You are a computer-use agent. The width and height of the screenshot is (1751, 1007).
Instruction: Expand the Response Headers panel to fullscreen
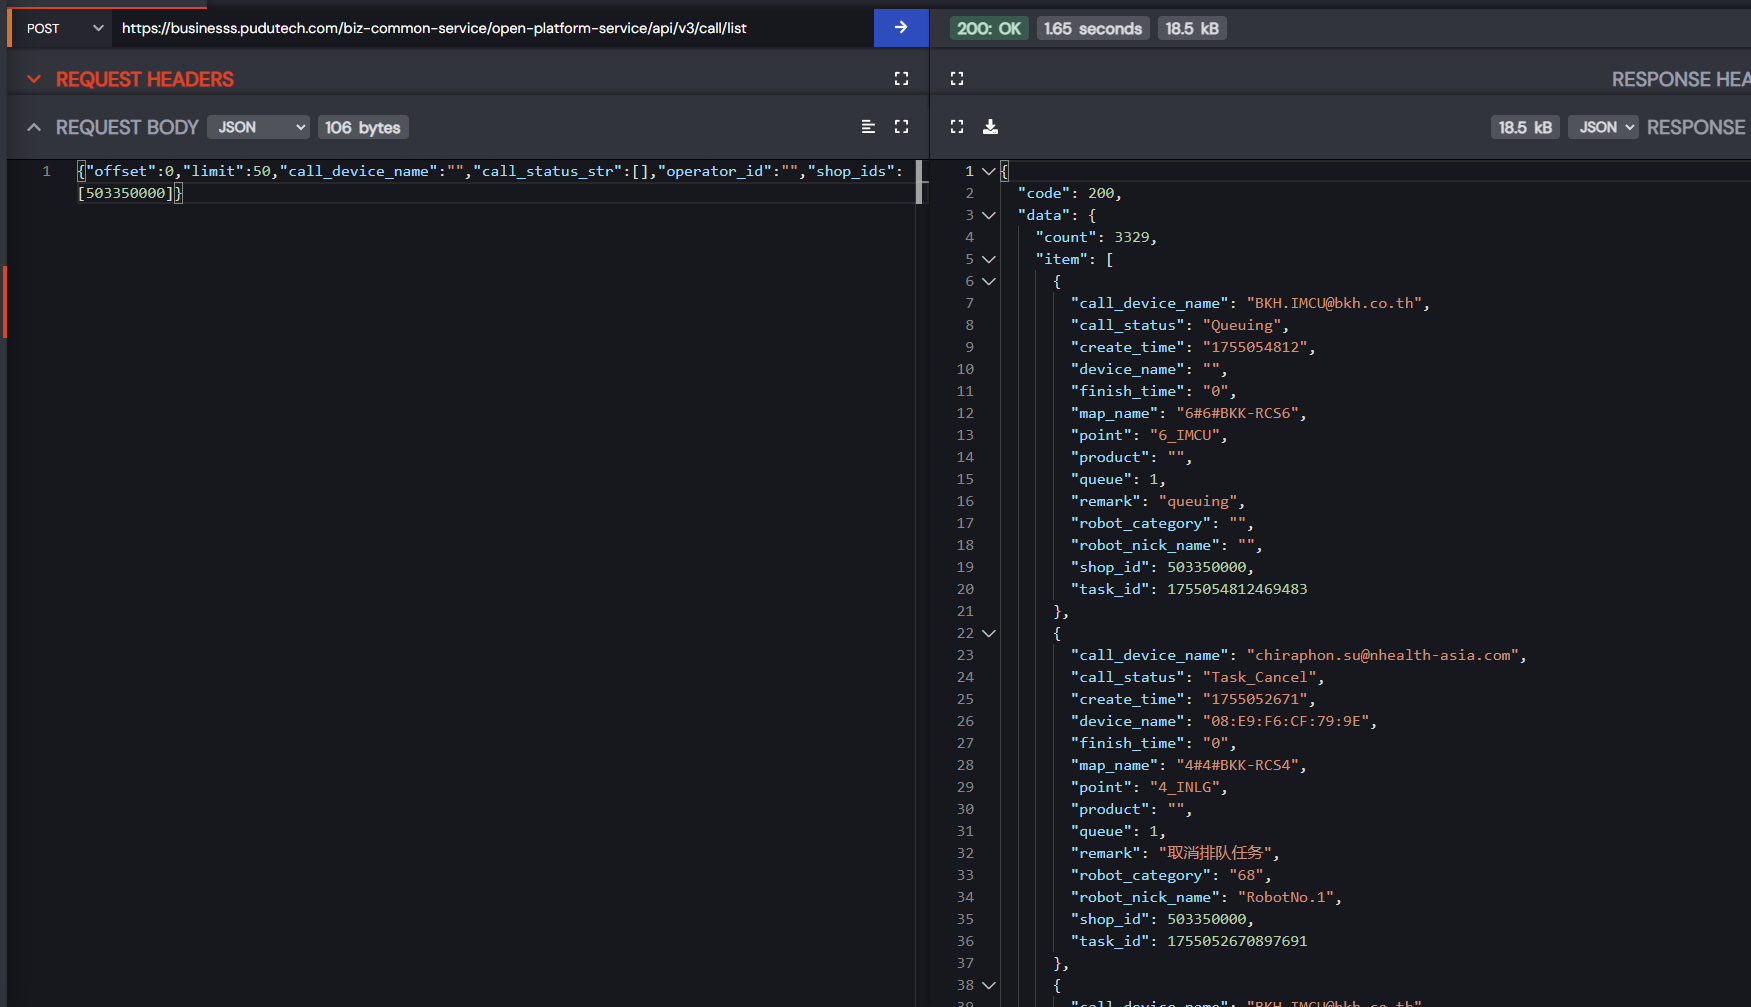[957, 79]
